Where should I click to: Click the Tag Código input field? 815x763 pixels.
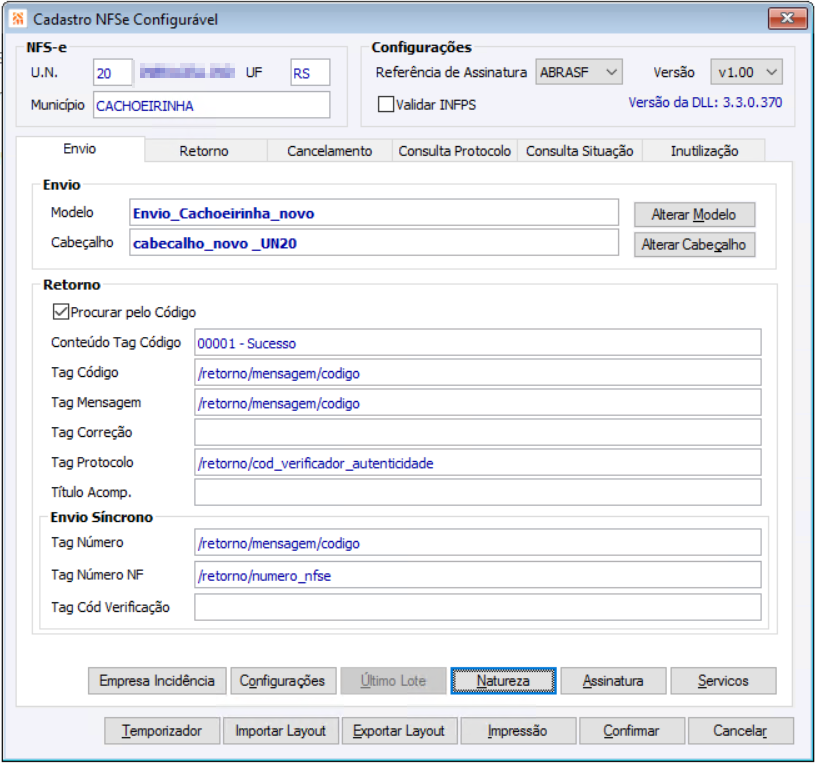478,372
